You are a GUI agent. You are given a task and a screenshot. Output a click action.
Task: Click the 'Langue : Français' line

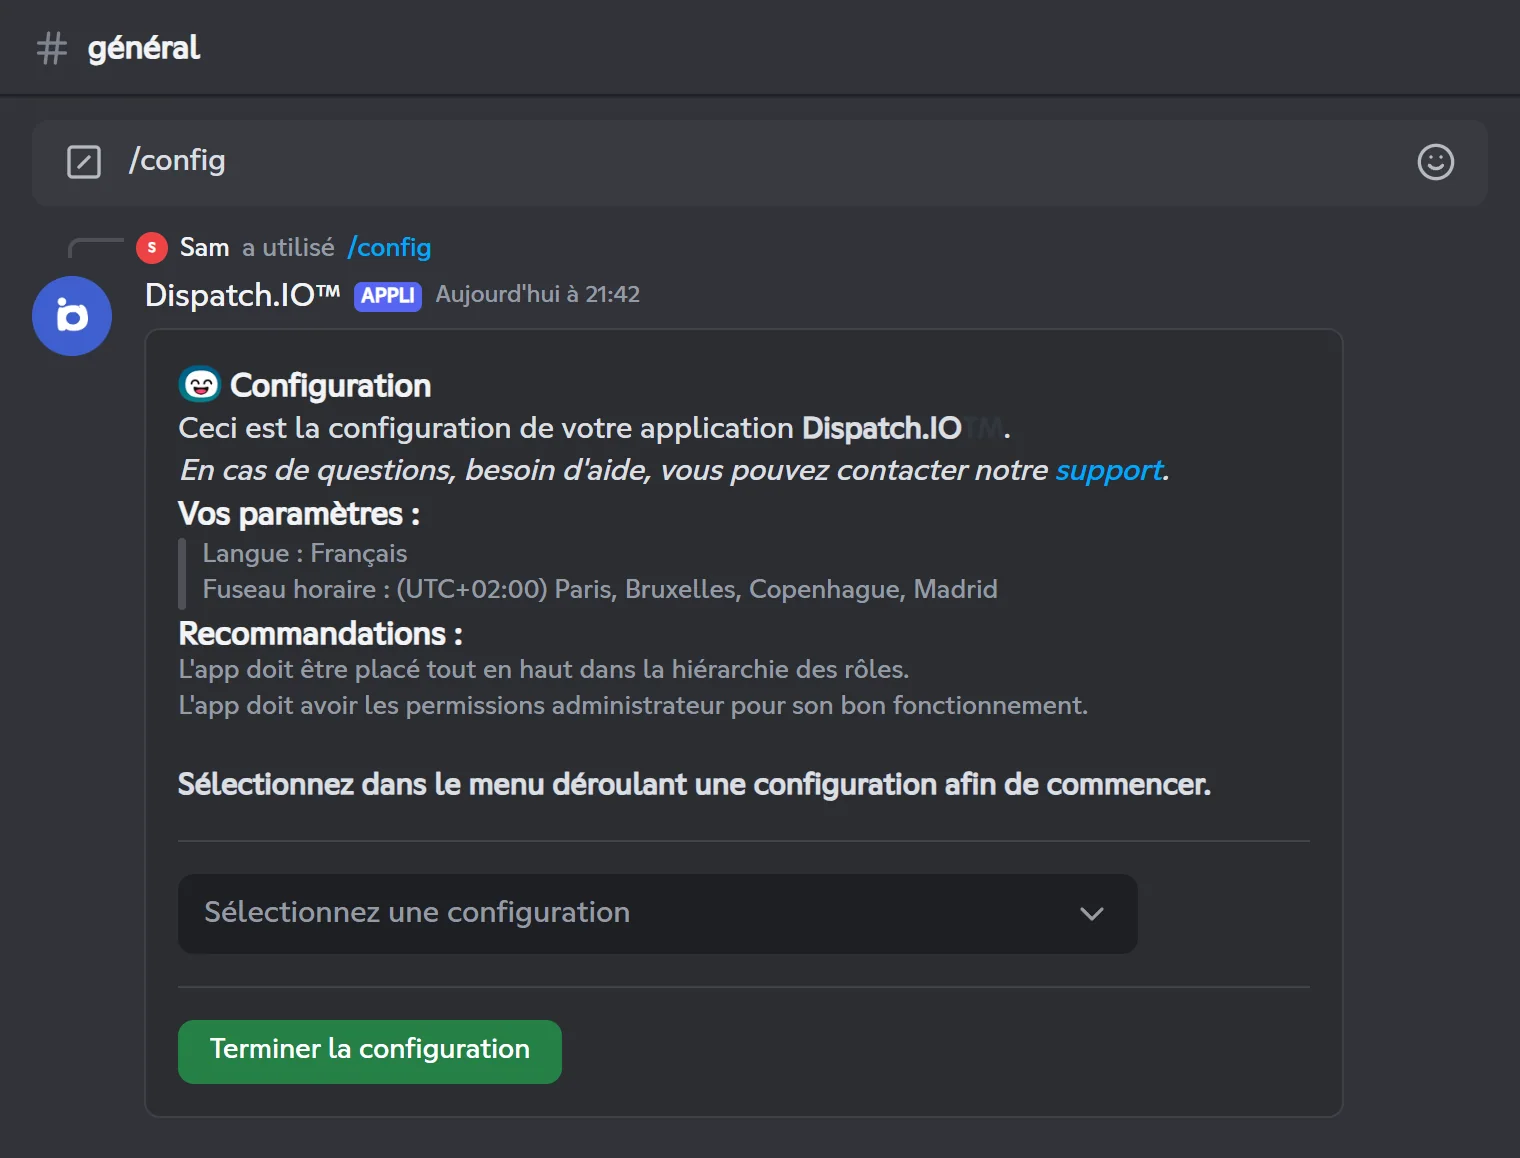[x=305, y=553]
